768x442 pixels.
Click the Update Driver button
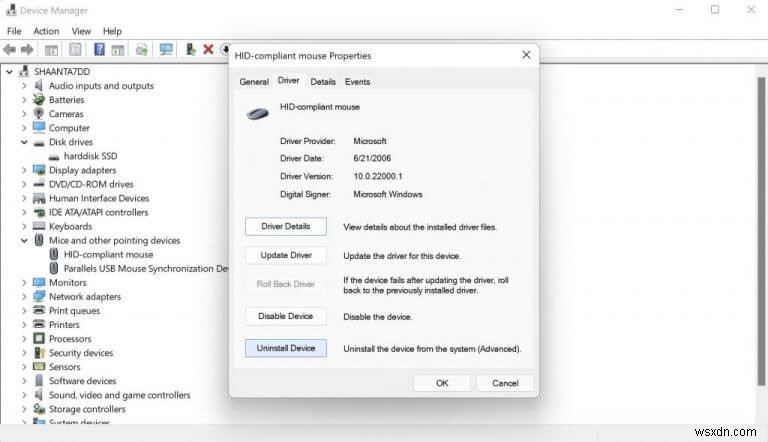coord(286,255)
